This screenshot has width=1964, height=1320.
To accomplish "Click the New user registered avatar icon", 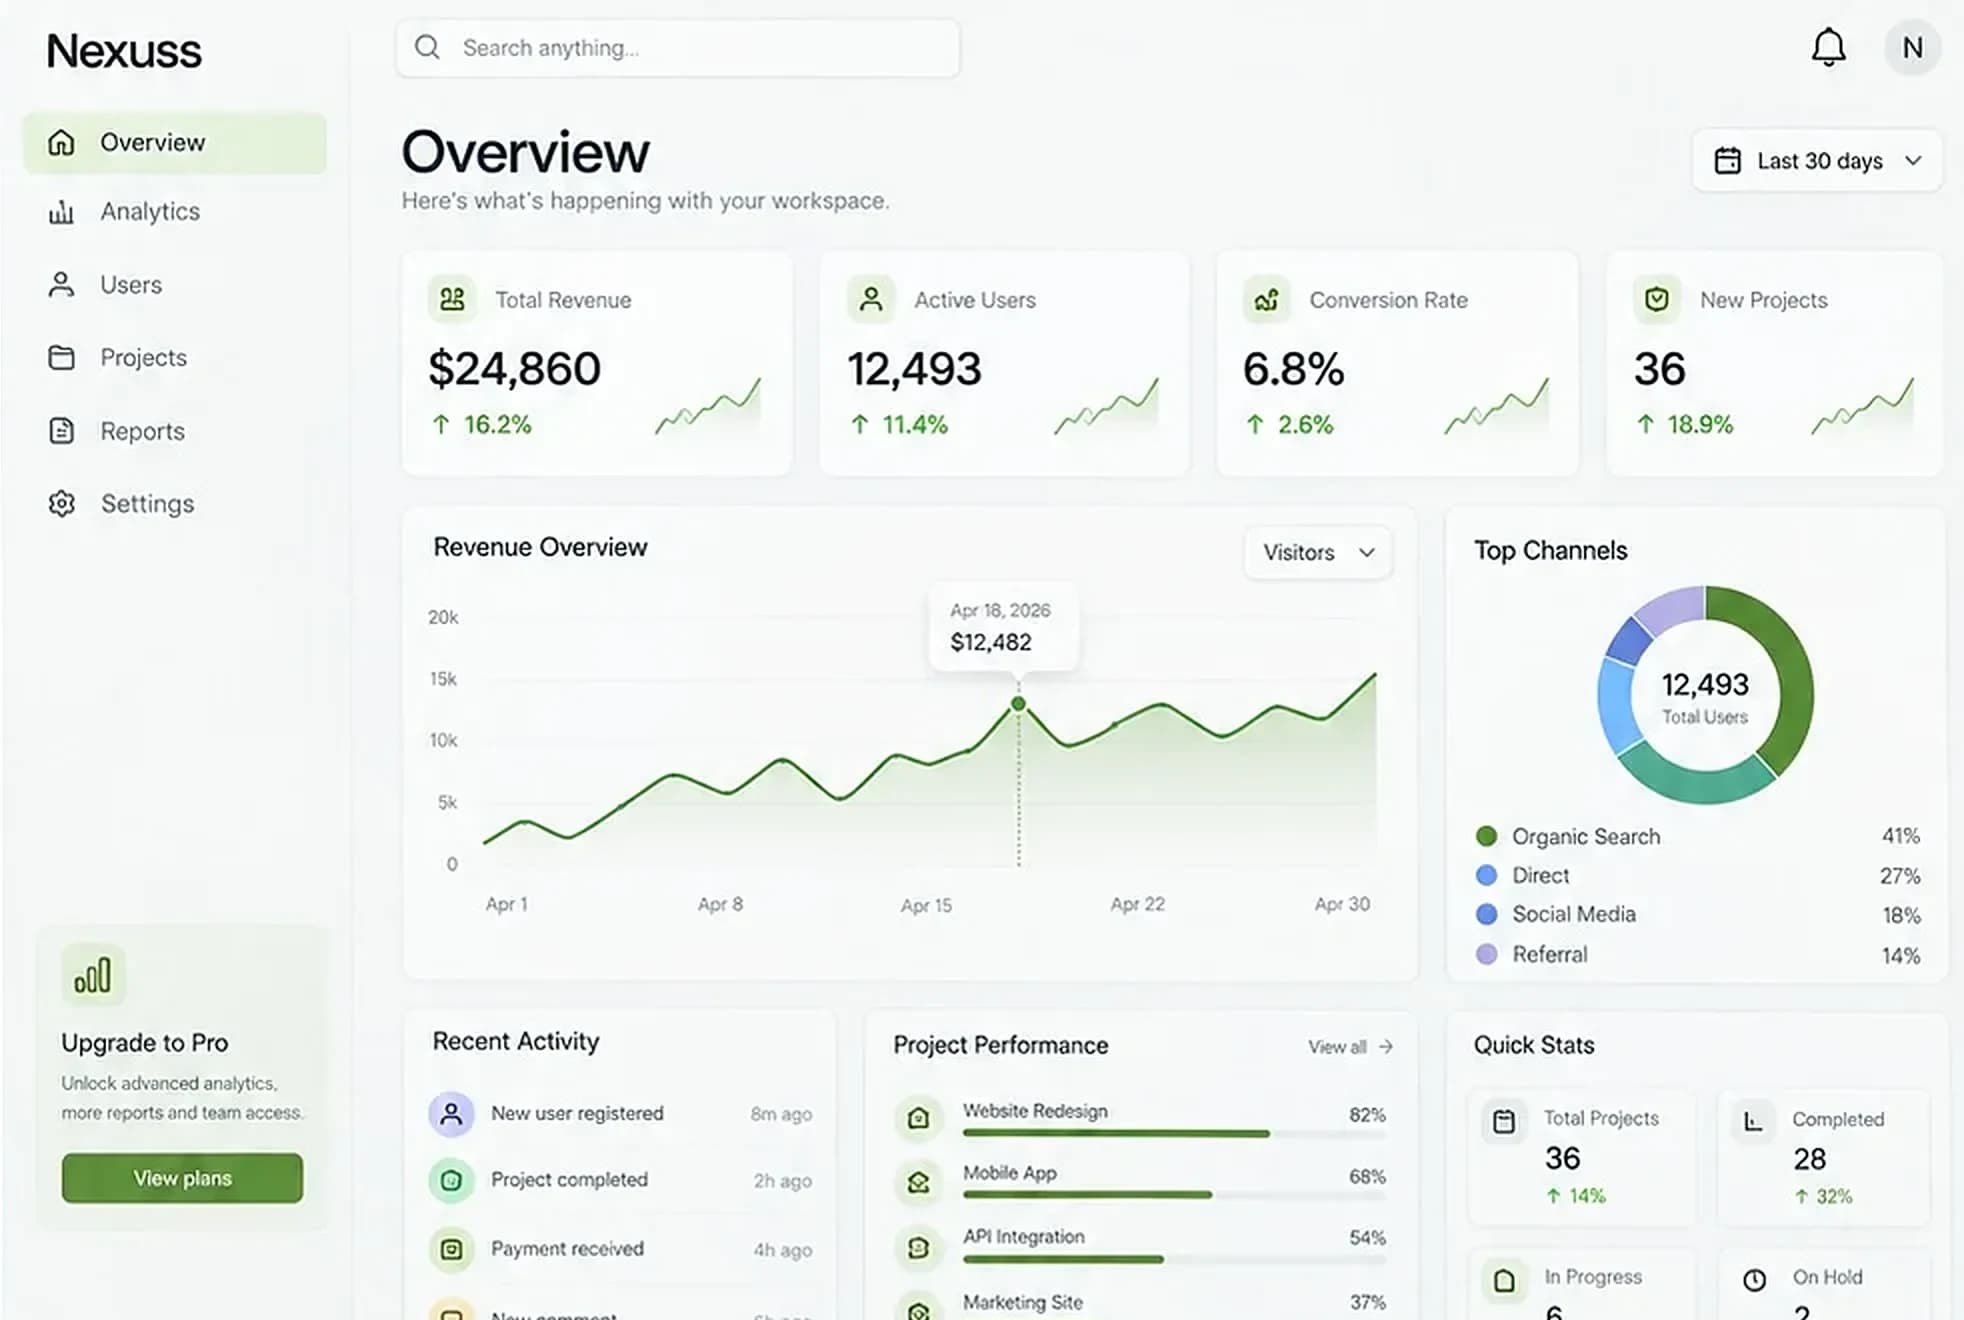I will 451,1113.
